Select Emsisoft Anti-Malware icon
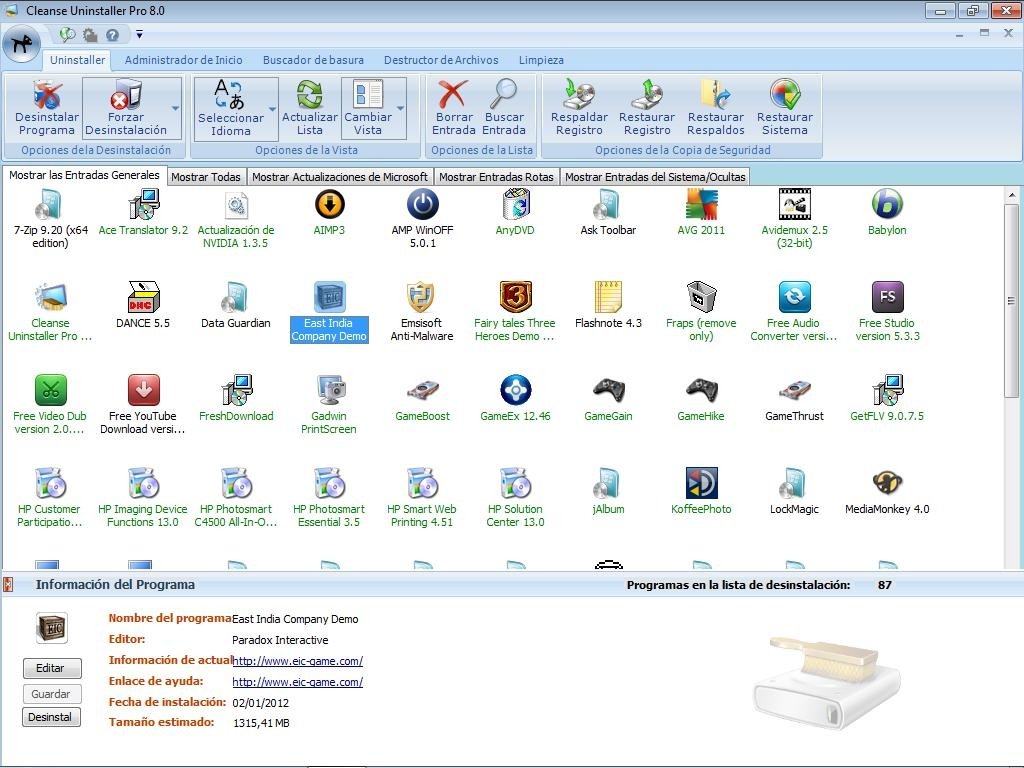 pyautogui.click(x=421, y=297)
